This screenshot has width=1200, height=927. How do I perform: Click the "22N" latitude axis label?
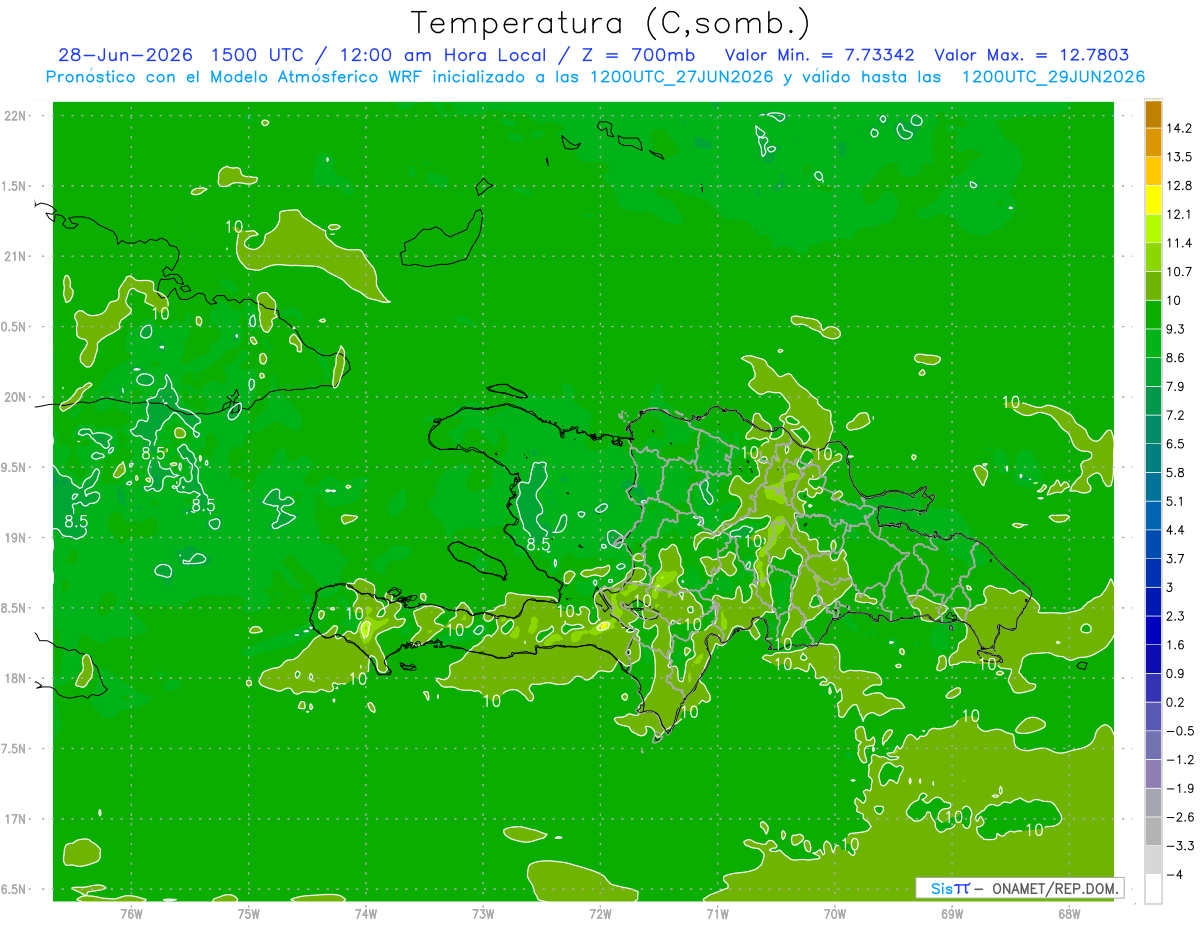coord(17,116)
